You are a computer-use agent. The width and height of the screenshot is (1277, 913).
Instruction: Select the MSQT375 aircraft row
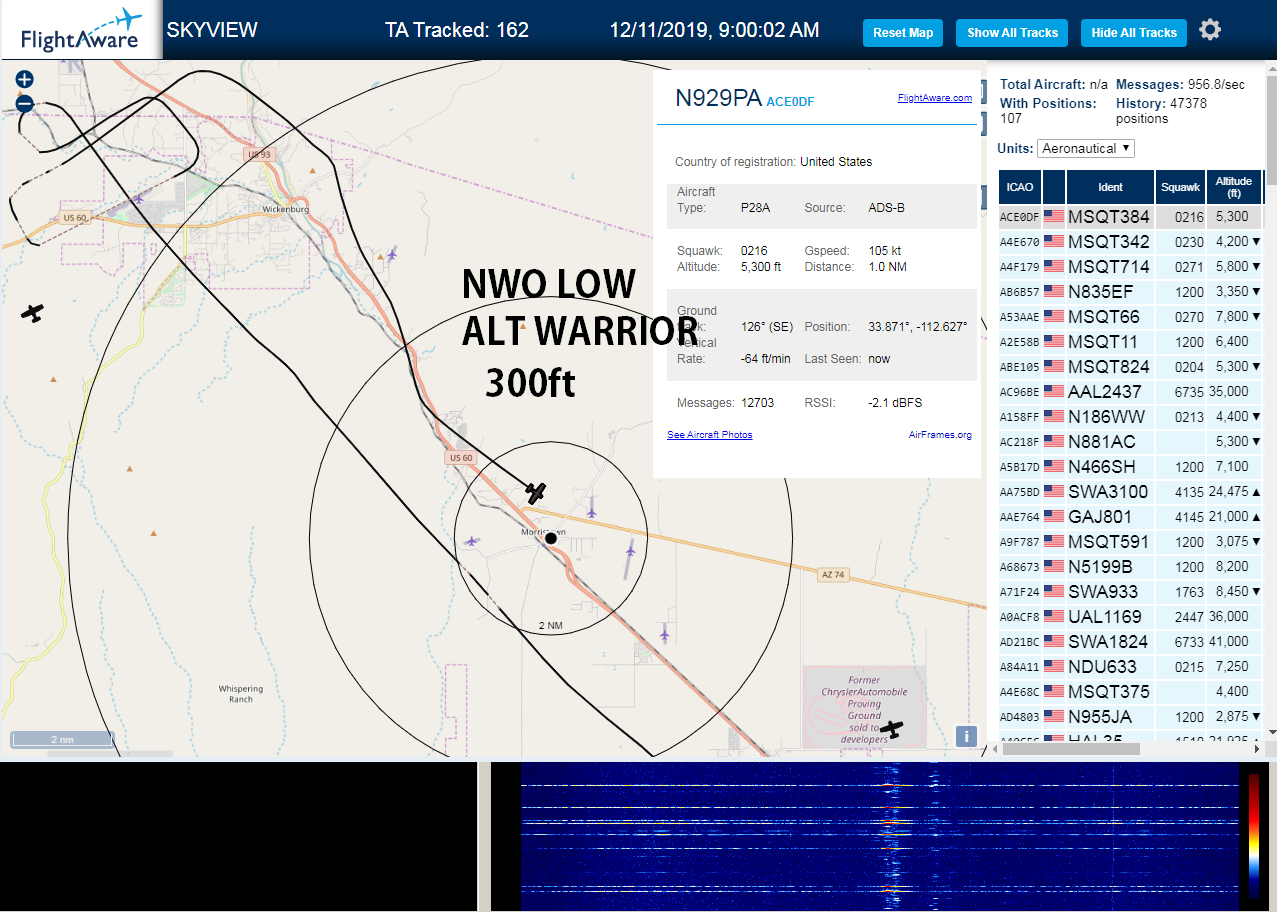tap(1131, 692)
